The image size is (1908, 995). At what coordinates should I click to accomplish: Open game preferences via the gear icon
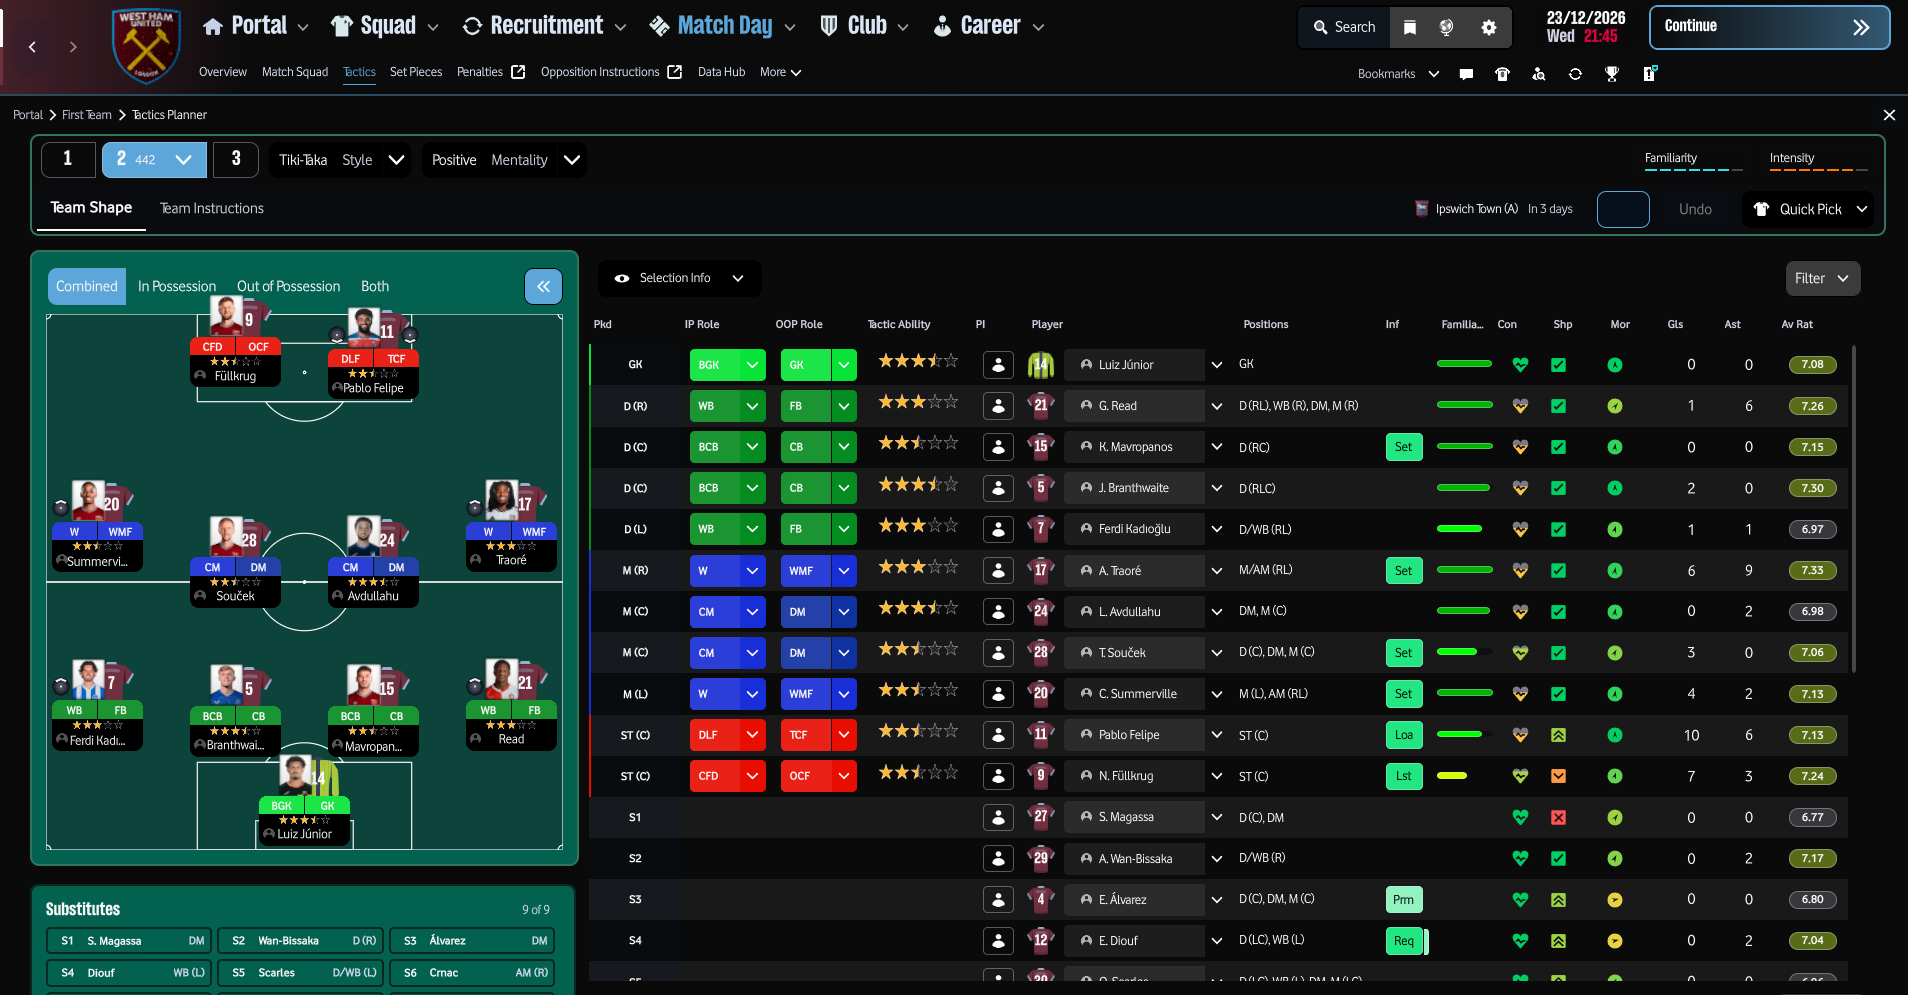tap(1489, 27)
